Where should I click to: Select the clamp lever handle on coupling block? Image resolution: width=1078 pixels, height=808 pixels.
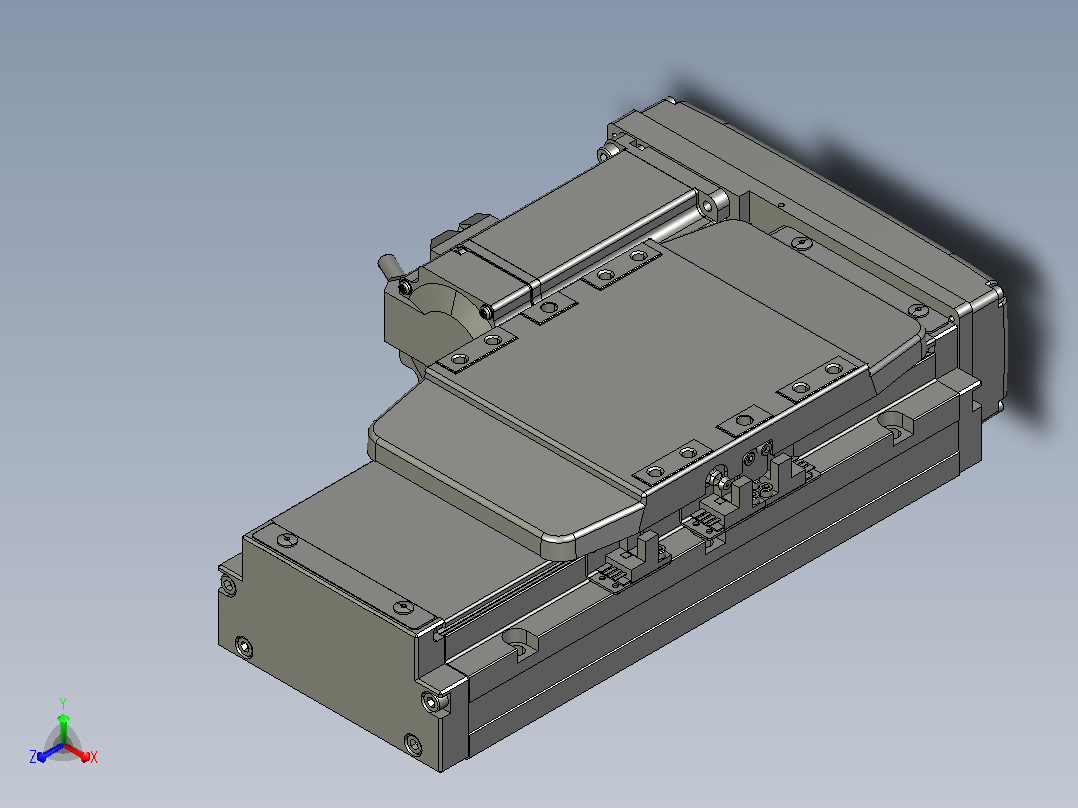tap(389, 265)
